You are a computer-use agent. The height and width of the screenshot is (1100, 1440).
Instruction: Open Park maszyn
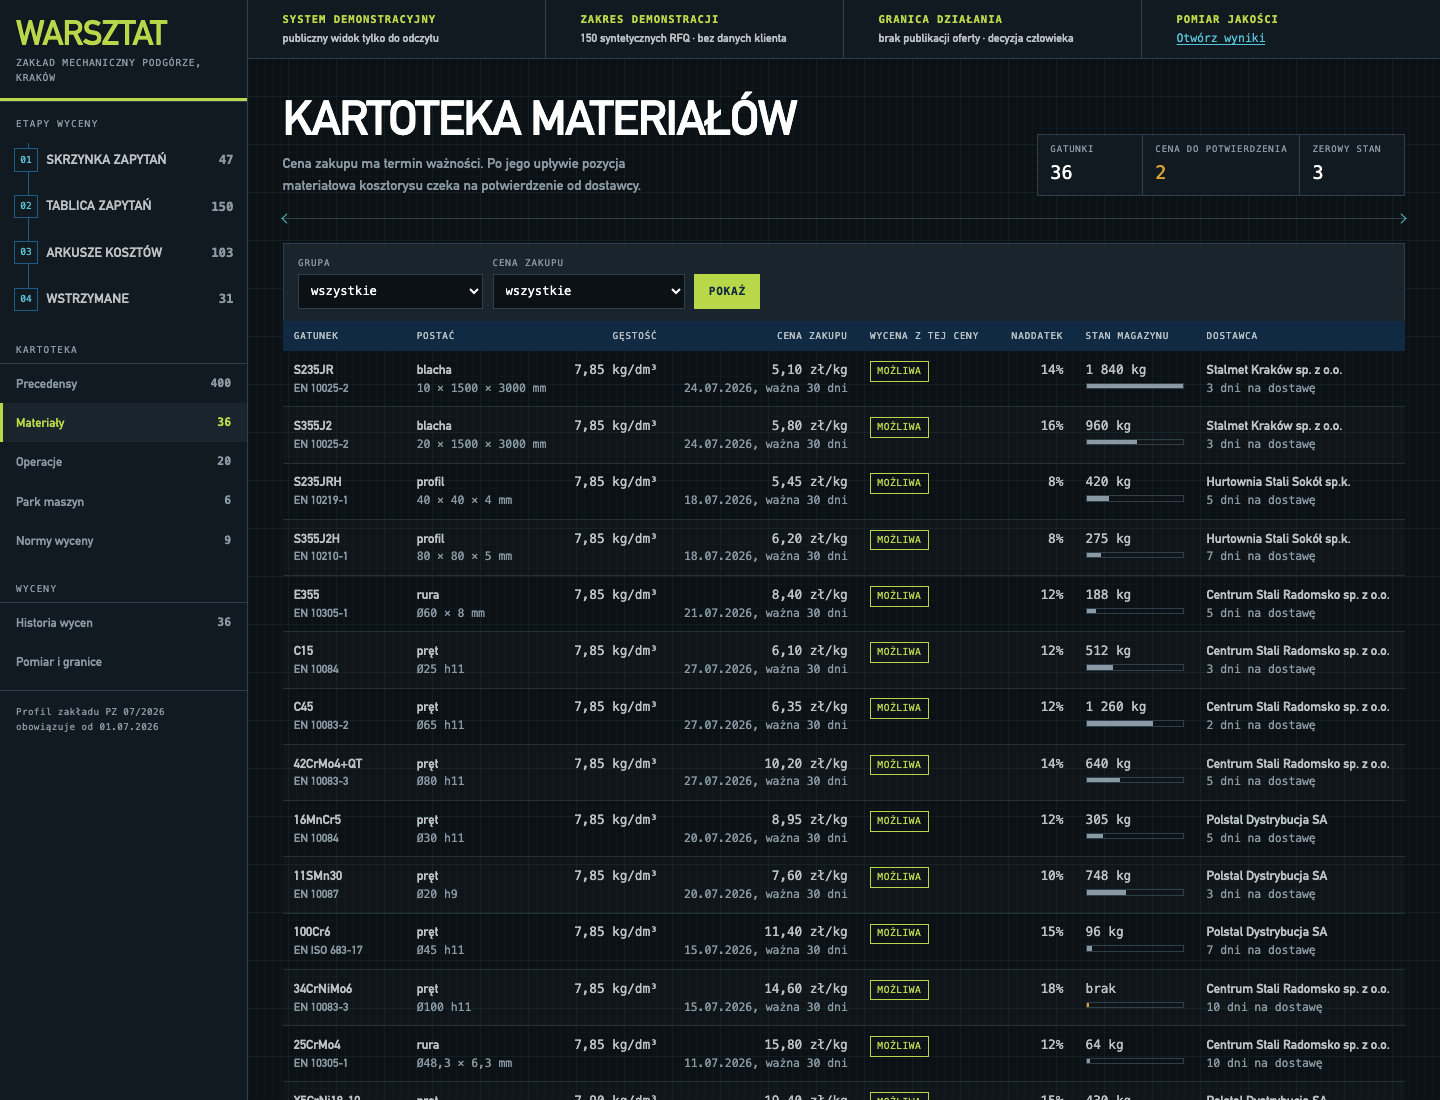123,501
